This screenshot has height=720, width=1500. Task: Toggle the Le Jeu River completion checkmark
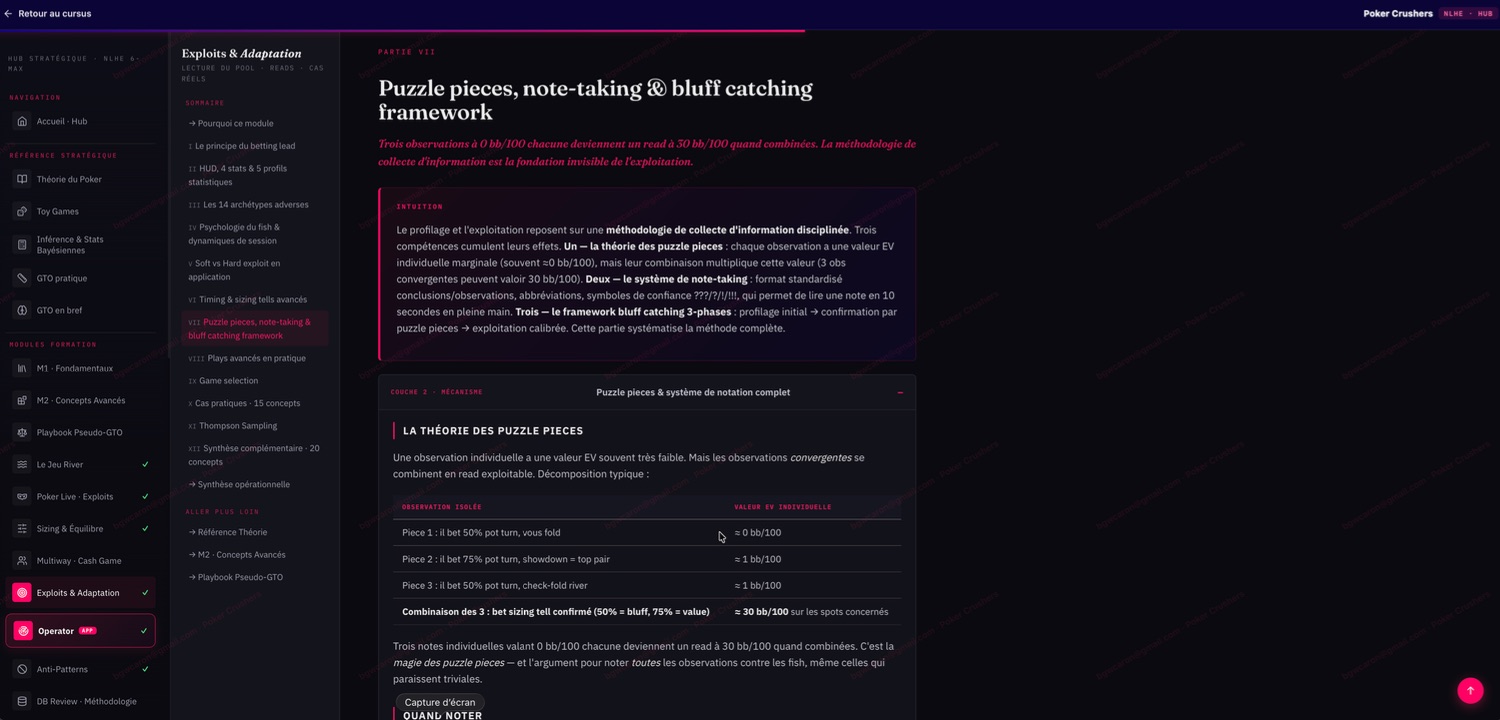pyautogui.click(x=145, y=464)
